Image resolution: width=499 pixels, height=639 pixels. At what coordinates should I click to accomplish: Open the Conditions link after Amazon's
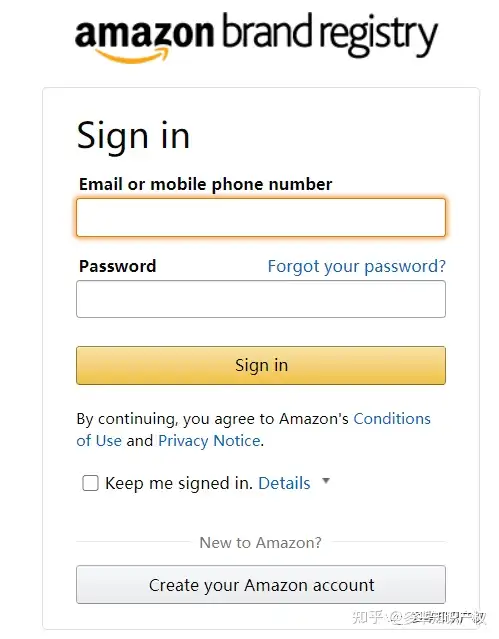coord(392,419)
